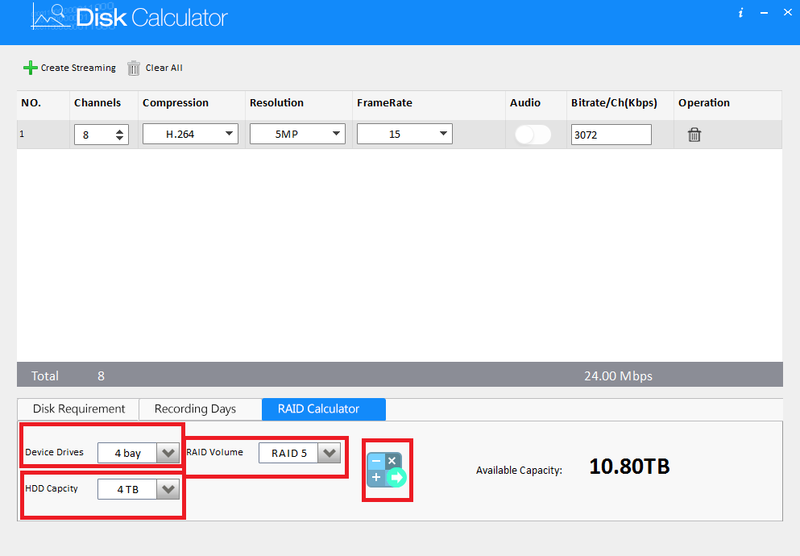Screen dimensions: 800x556
Task: Expand the FrameRate 15 dropdown
Action: 405,134
